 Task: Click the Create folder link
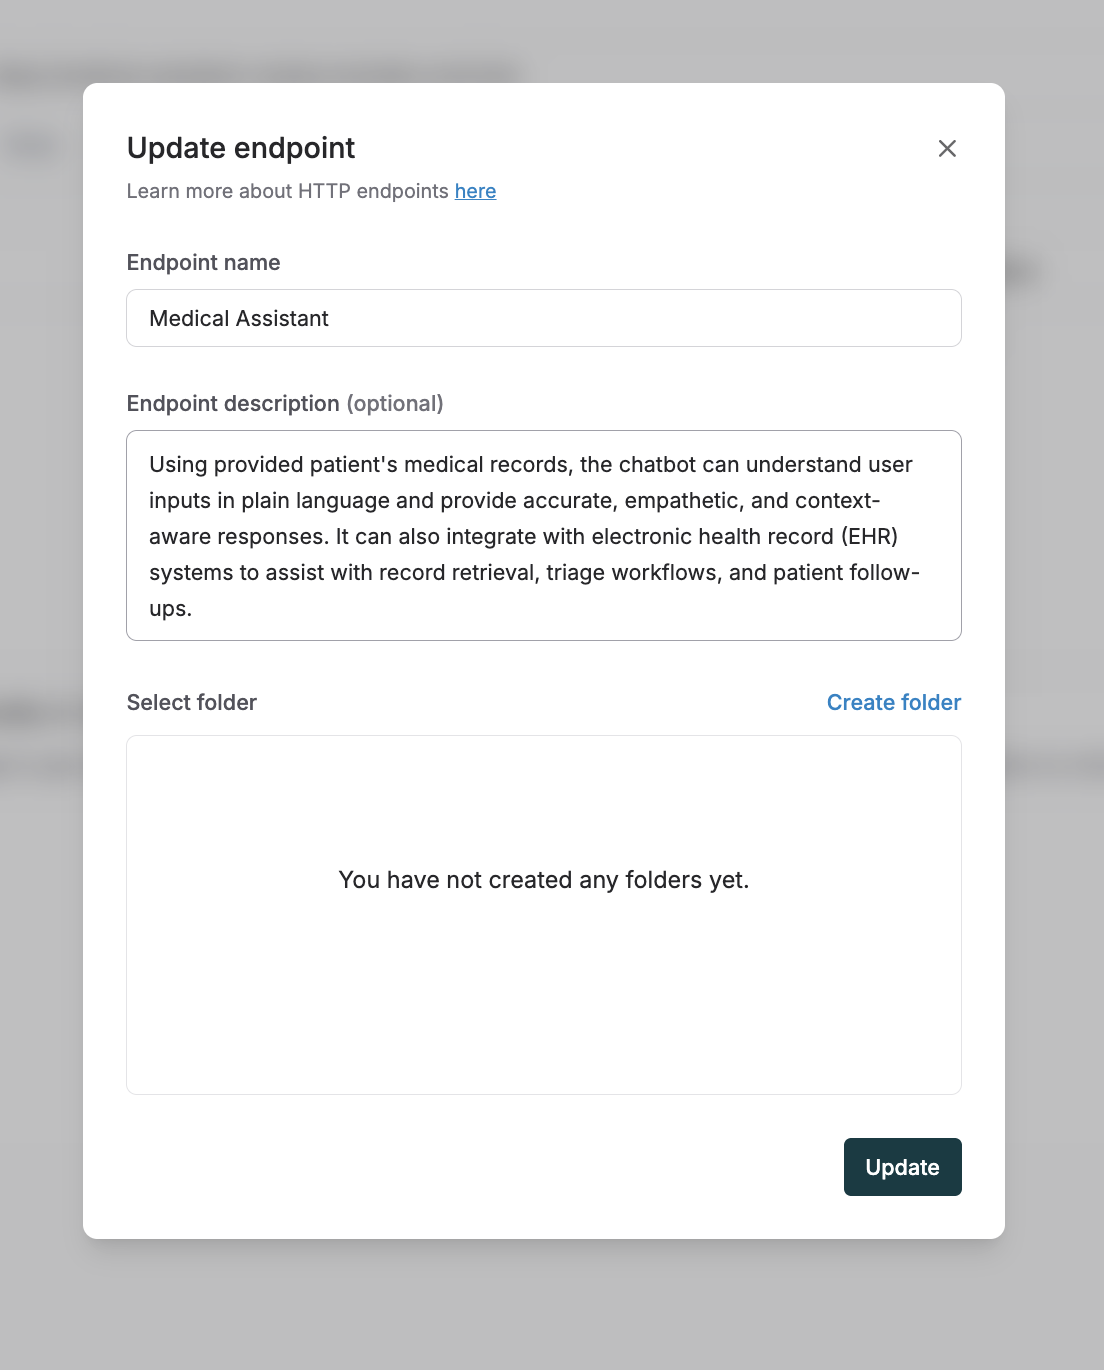893,702
